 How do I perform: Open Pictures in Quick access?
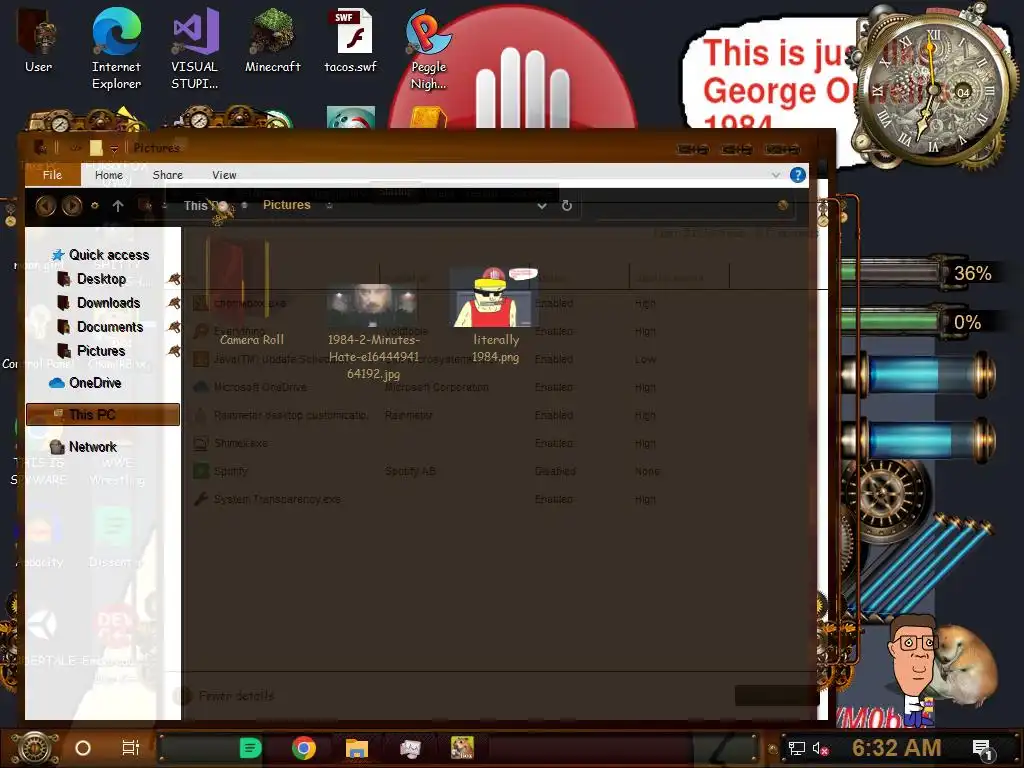[101, 351]
